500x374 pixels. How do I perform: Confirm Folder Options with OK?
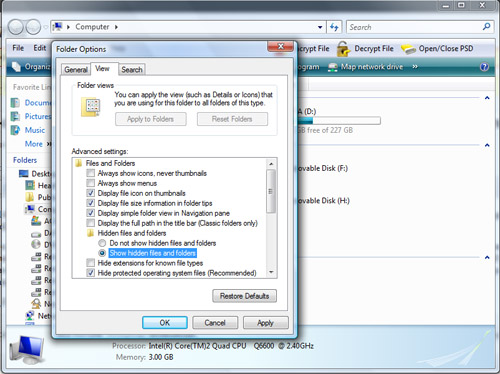click(x=165, y=323)
